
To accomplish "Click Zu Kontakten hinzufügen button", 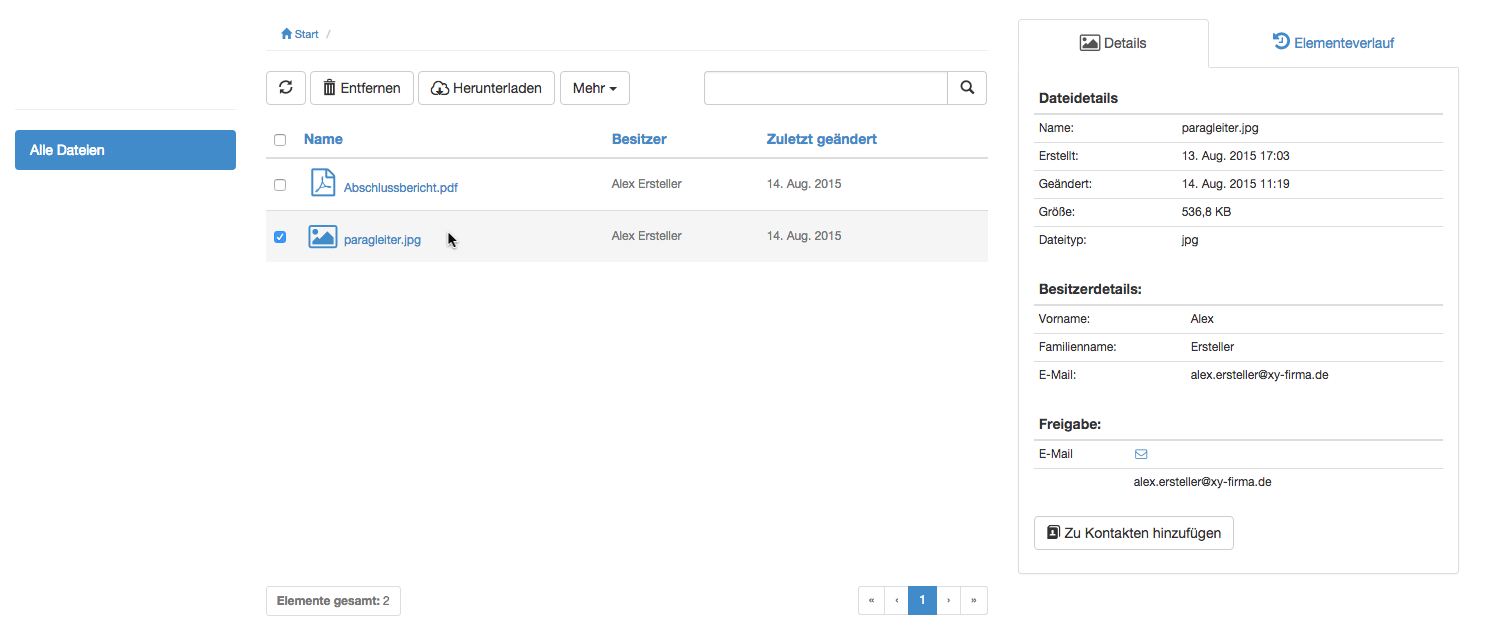I will (x=1134, y=533).
